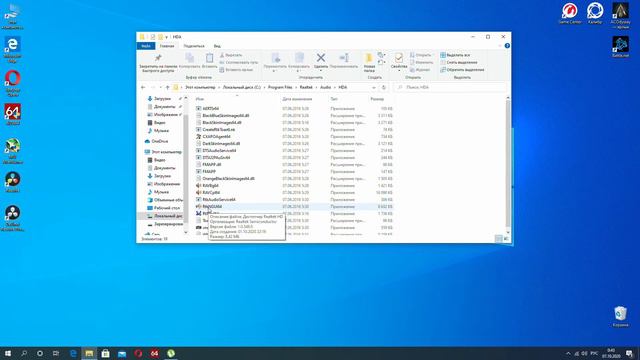The width and height of the screenshot is (640, 360).
Task: Refresh the HDA folder address bar
Action: pos(384,87)
